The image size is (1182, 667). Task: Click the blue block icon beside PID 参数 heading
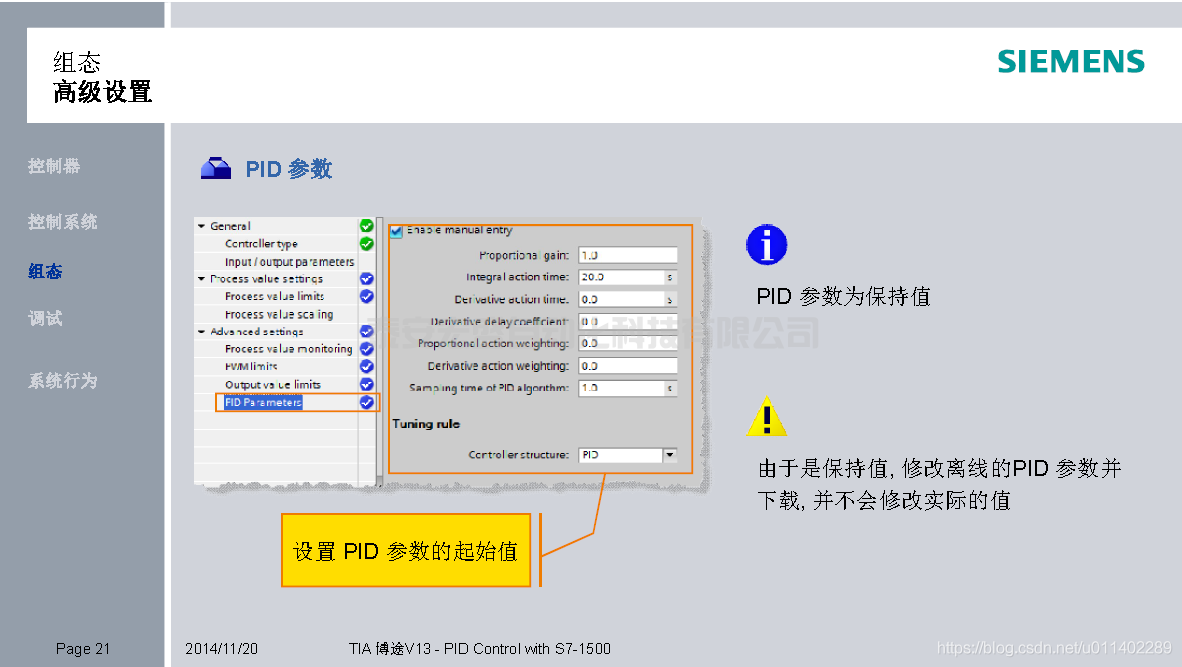(x=216, y=169)
